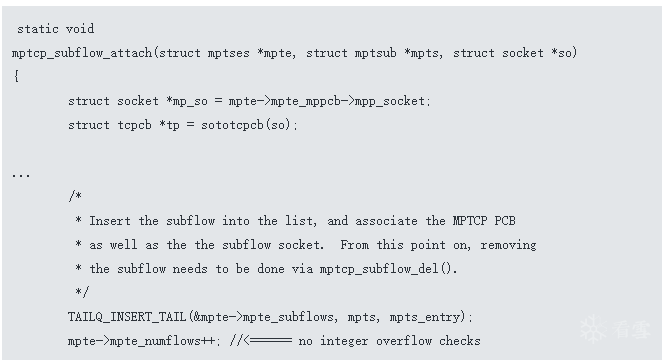Image resolution: width=669 pixels, height=360 pixels.
Task: Click the 'struct socket *mp_so' variable
Action: (138, 101)
